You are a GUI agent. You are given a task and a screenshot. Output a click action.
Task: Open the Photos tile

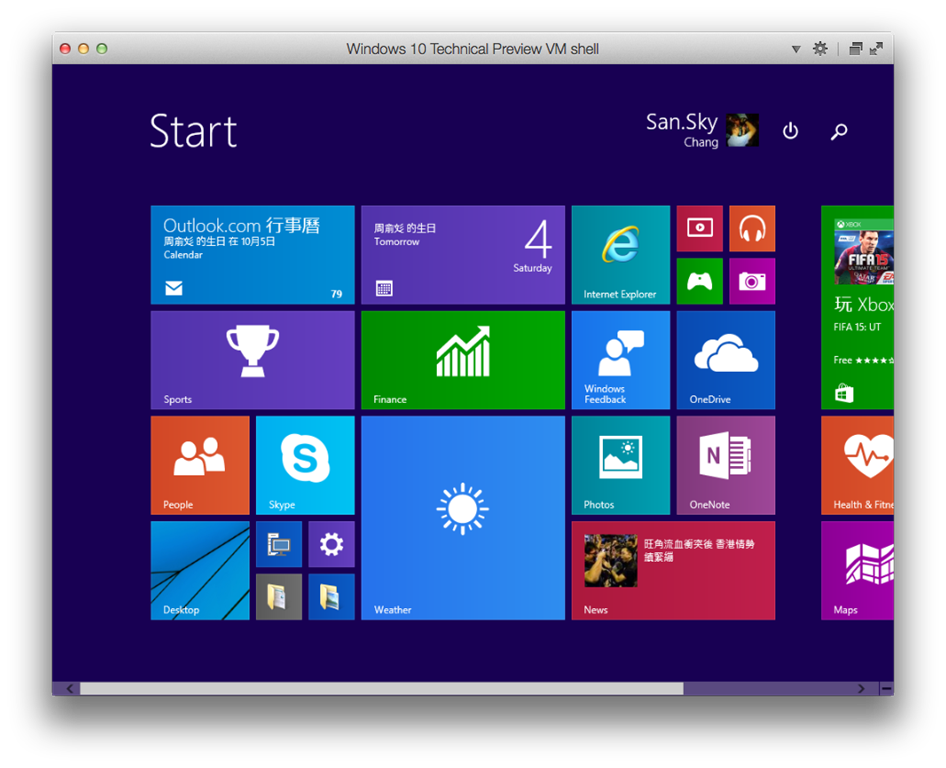click(621, 465)
